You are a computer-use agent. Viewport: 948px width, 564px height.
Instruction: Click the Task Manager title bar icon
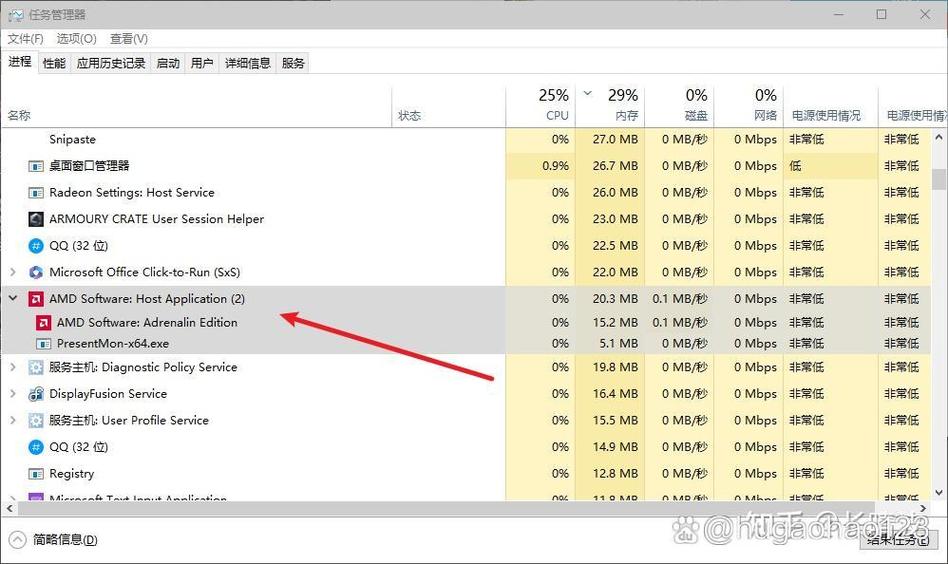[x=15, y=15]
